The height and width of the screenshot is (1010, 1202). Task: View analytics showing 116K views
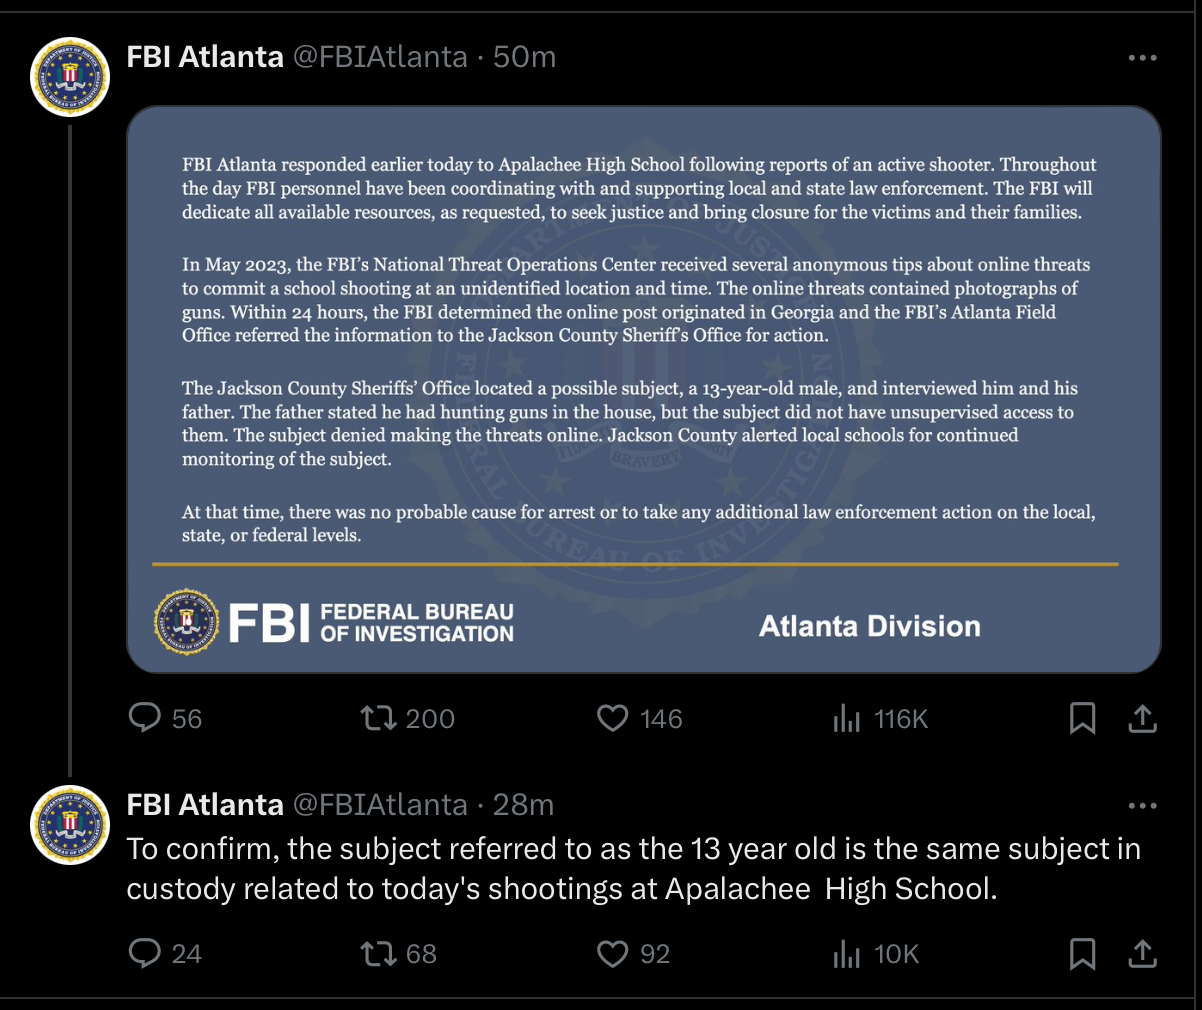847,718
